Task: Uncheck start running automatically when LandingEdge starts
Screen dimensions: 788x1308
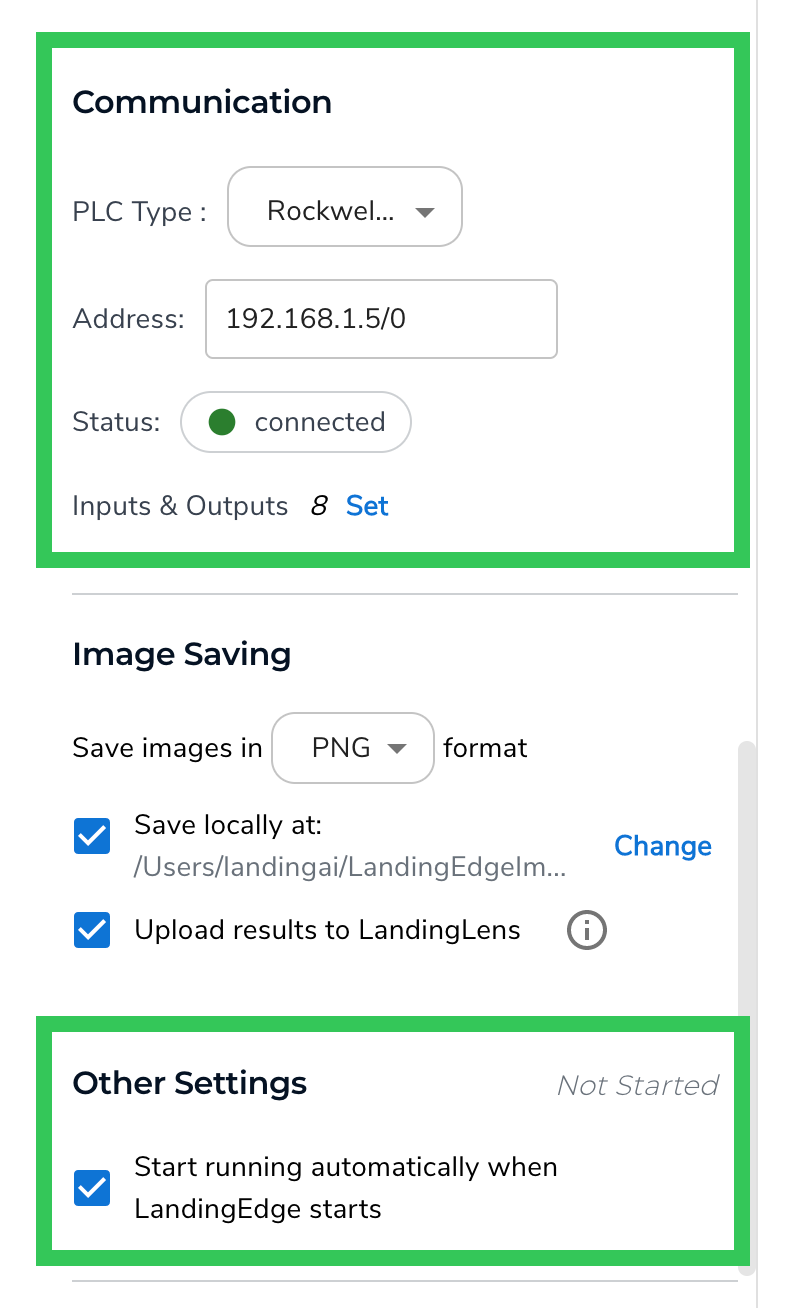Action: [91, 1187]
